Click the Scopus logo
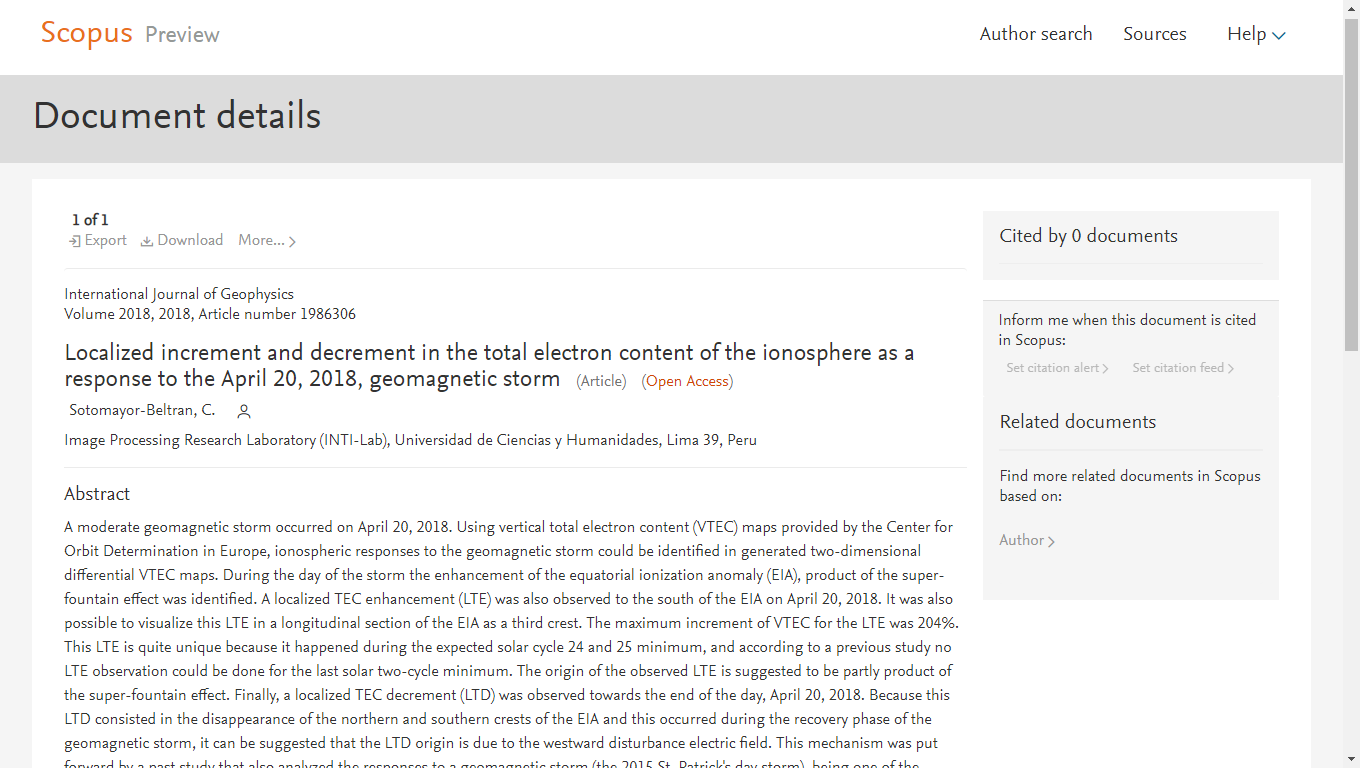1360x768 pixels. [86, 33]
